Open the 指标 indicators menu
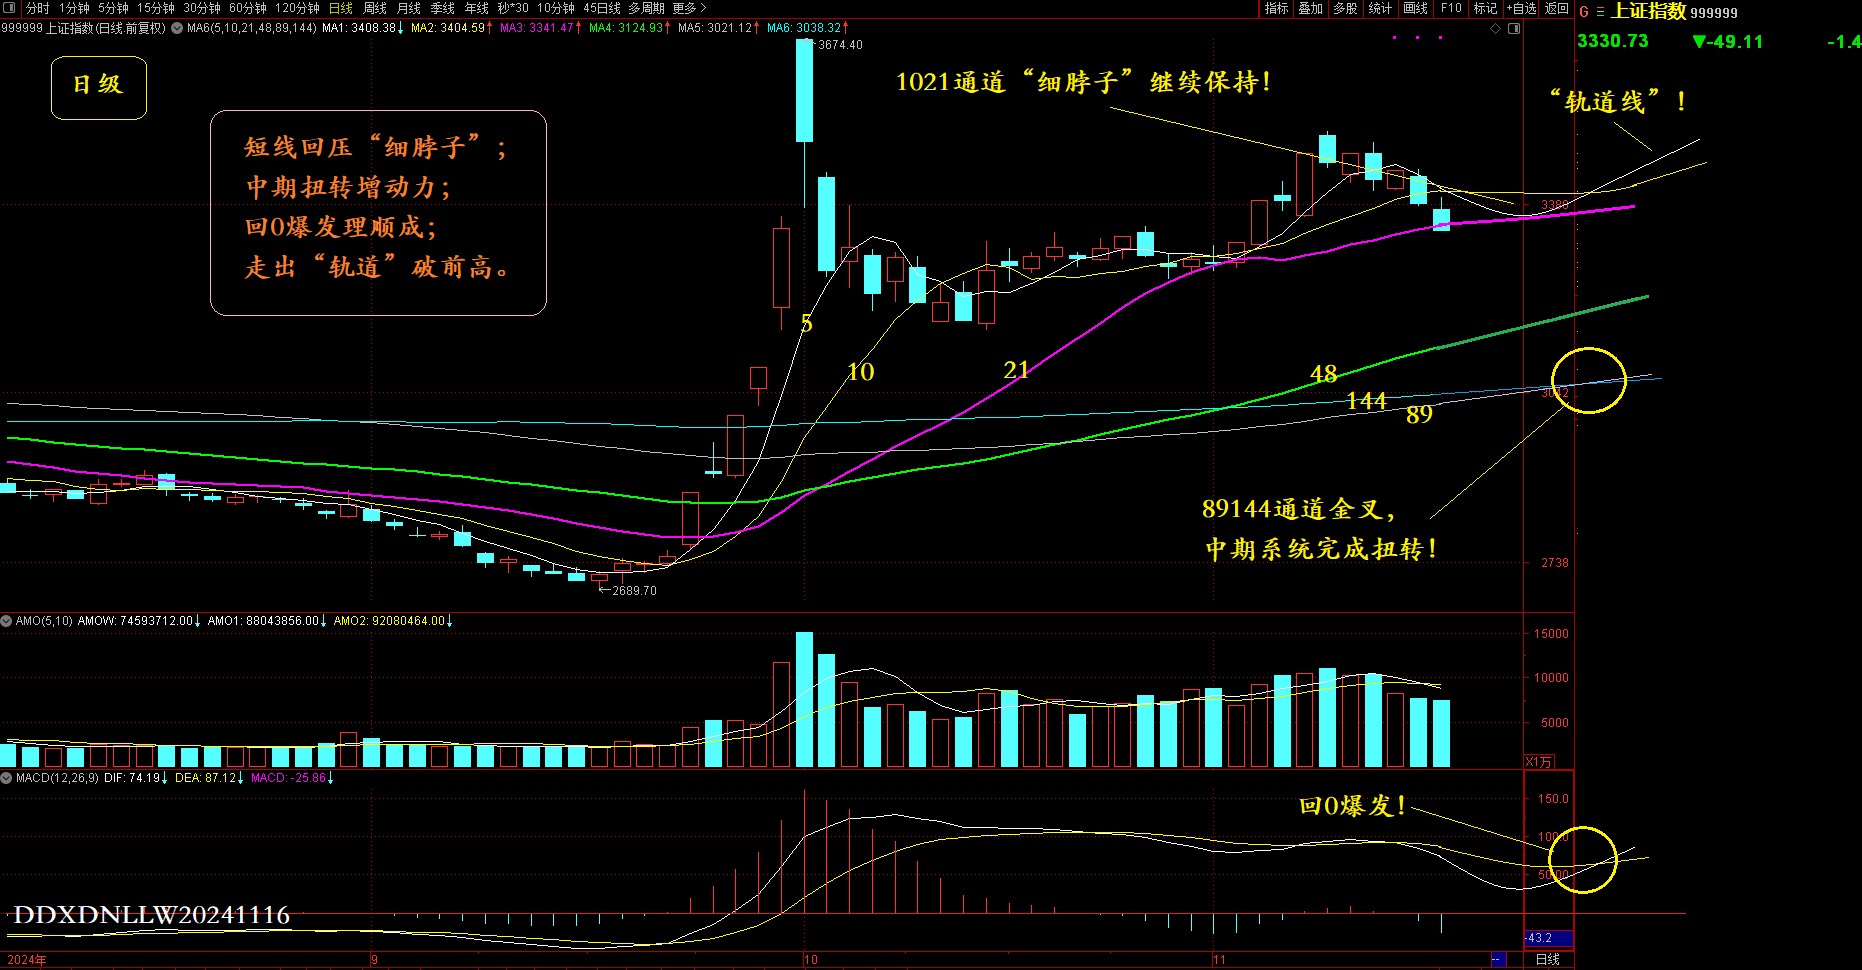The width and height of the screenshot is (1862, 970). [x=1276, y=8]
